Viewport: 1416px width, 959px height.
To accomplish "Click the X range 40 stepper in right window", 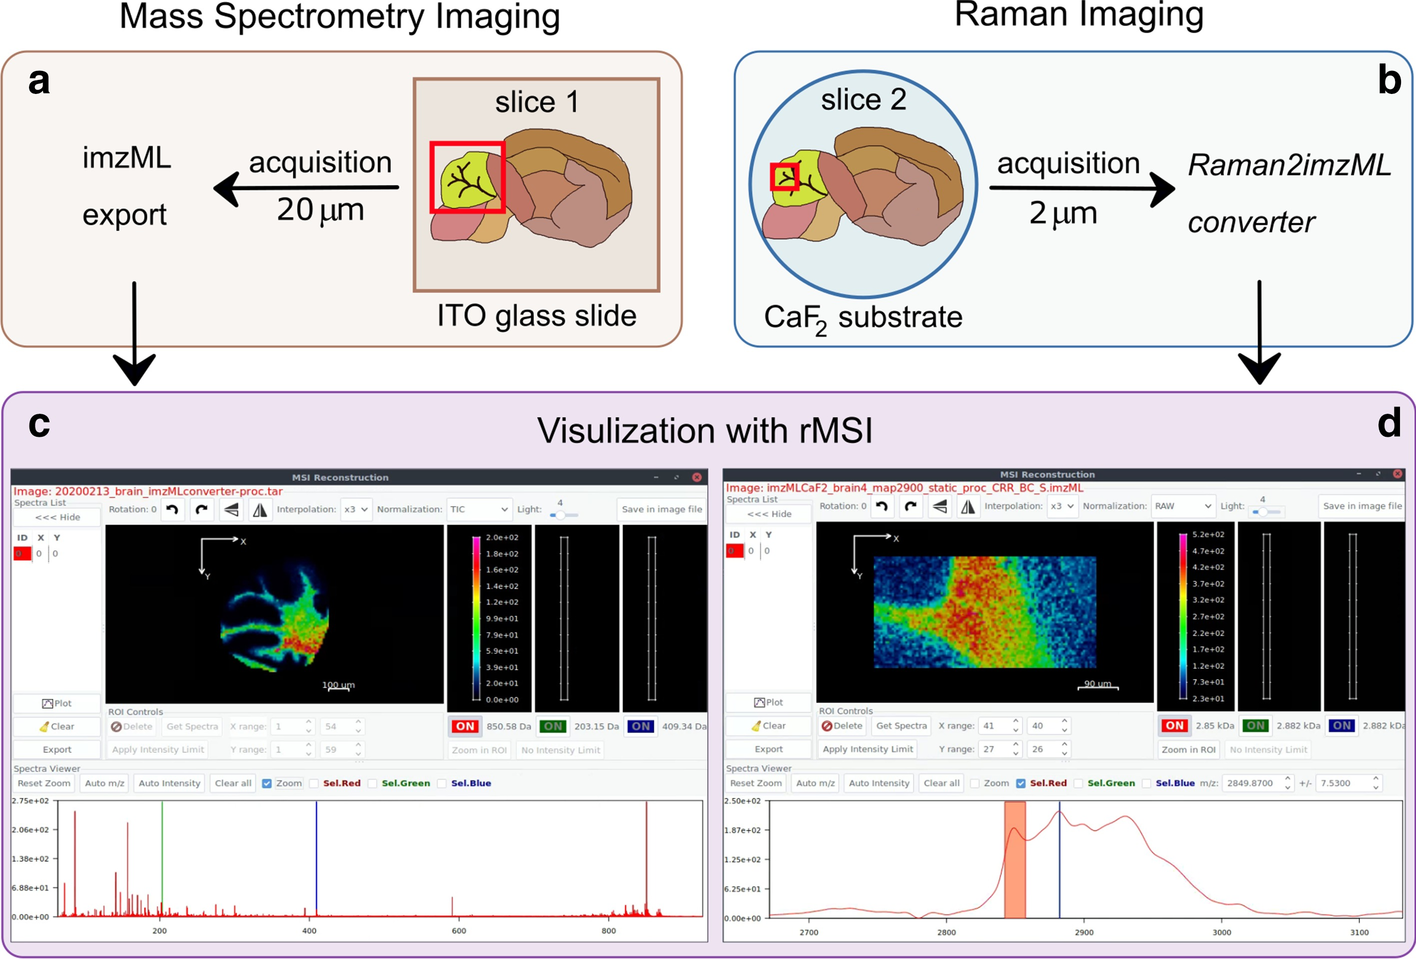I will 1048,726.
